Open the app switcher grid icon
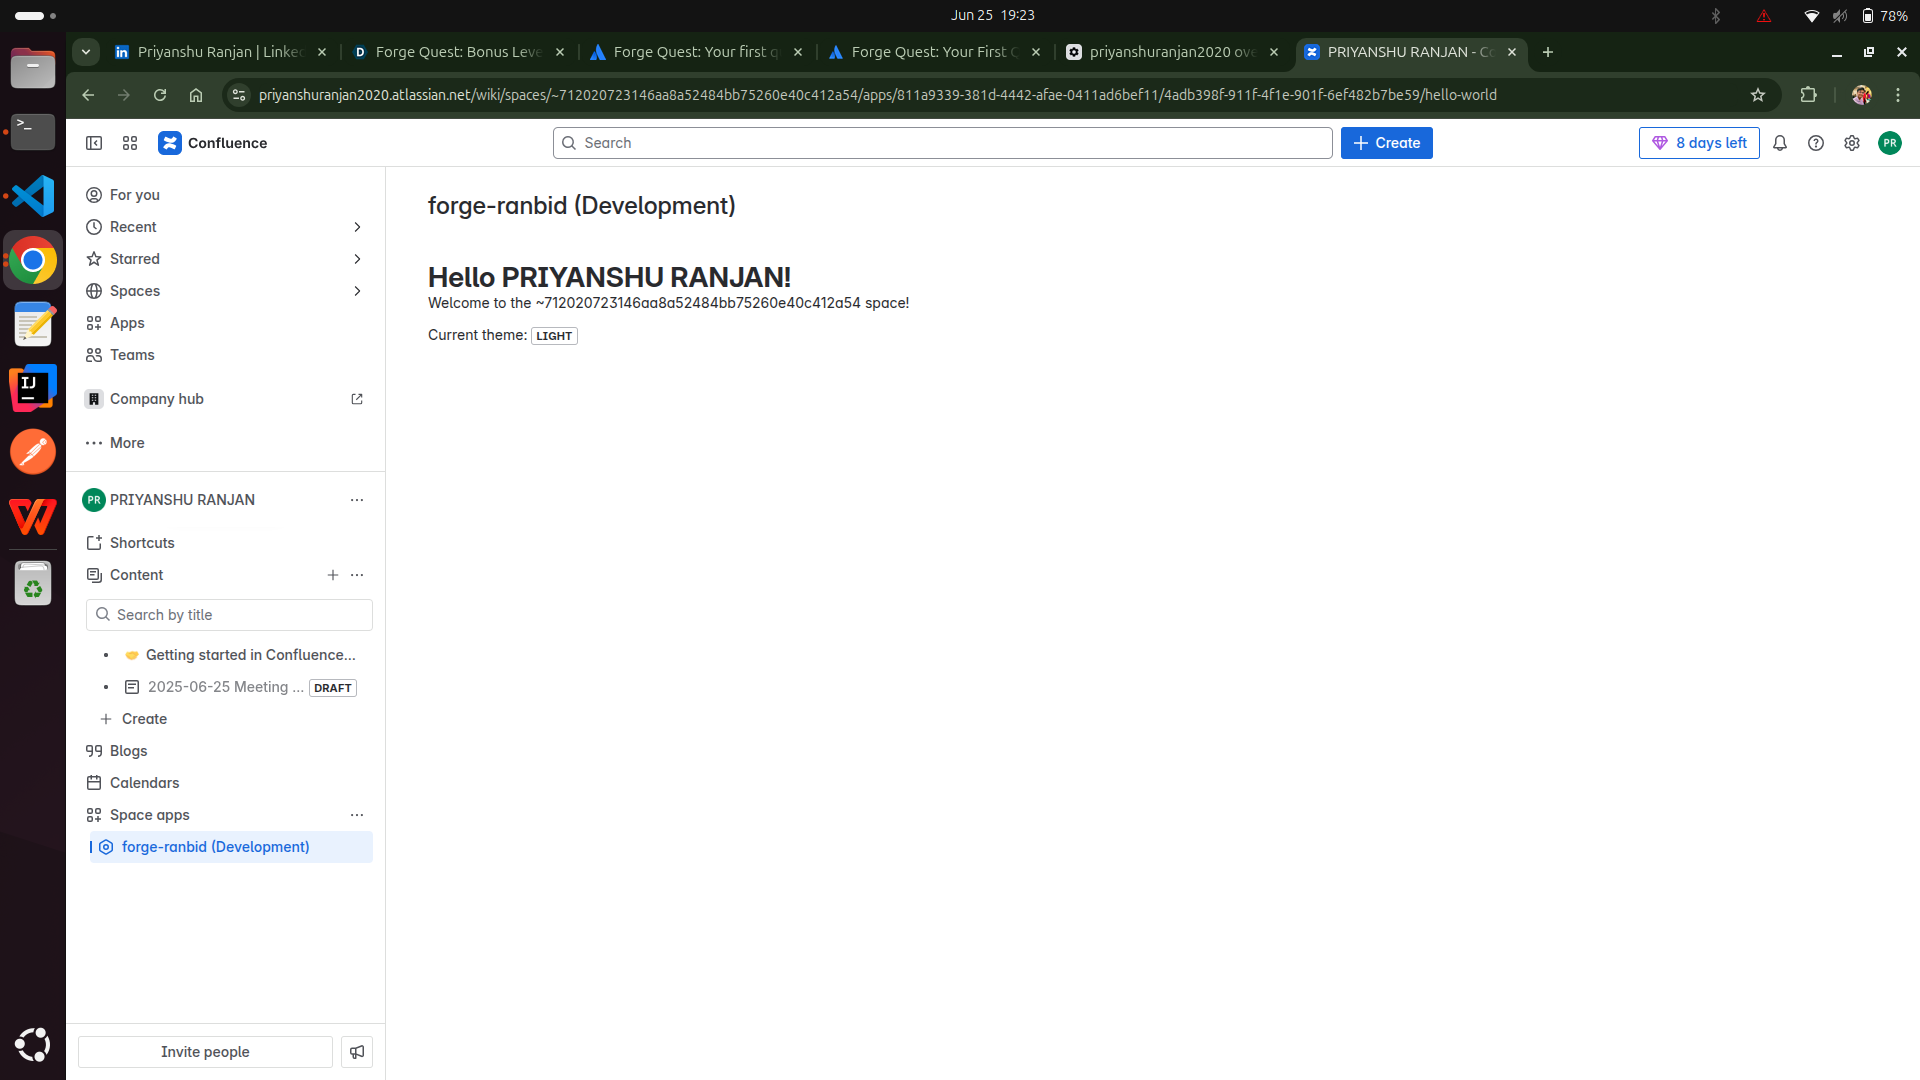This screenshot has width=1920, height=1080. click(x=130, y=143)
